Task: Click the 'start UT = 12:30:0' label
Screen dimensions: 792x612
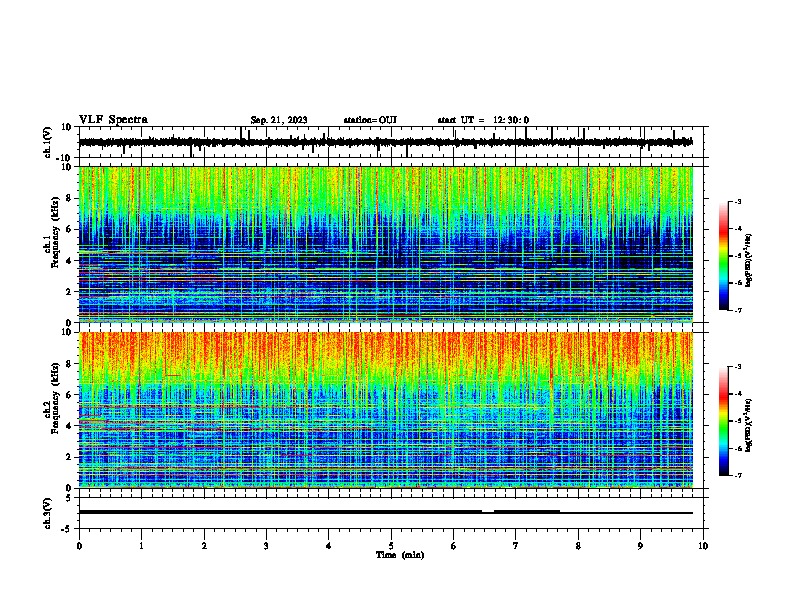Action: click(x=483, y=120)
